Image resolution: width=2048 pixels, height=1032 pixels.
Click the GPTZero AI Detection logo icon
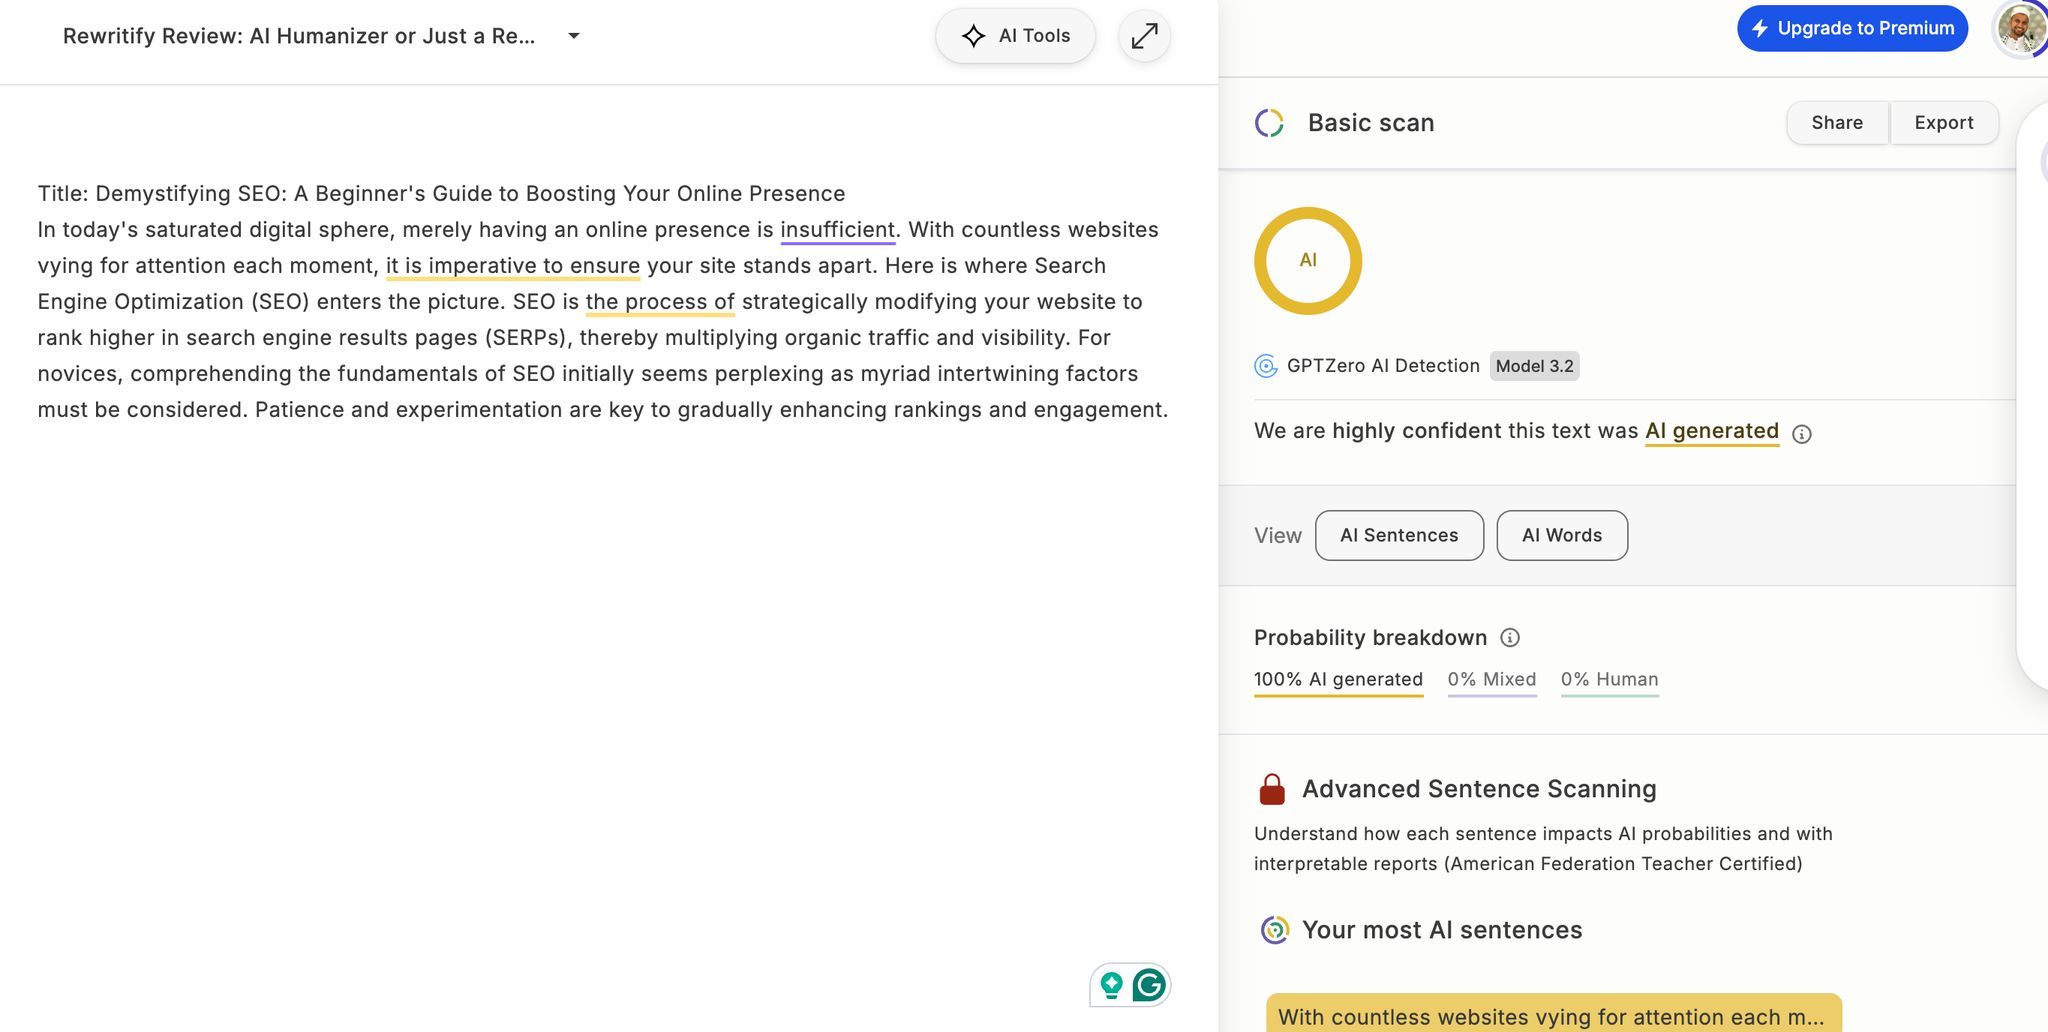click(x=1265, y=366)
